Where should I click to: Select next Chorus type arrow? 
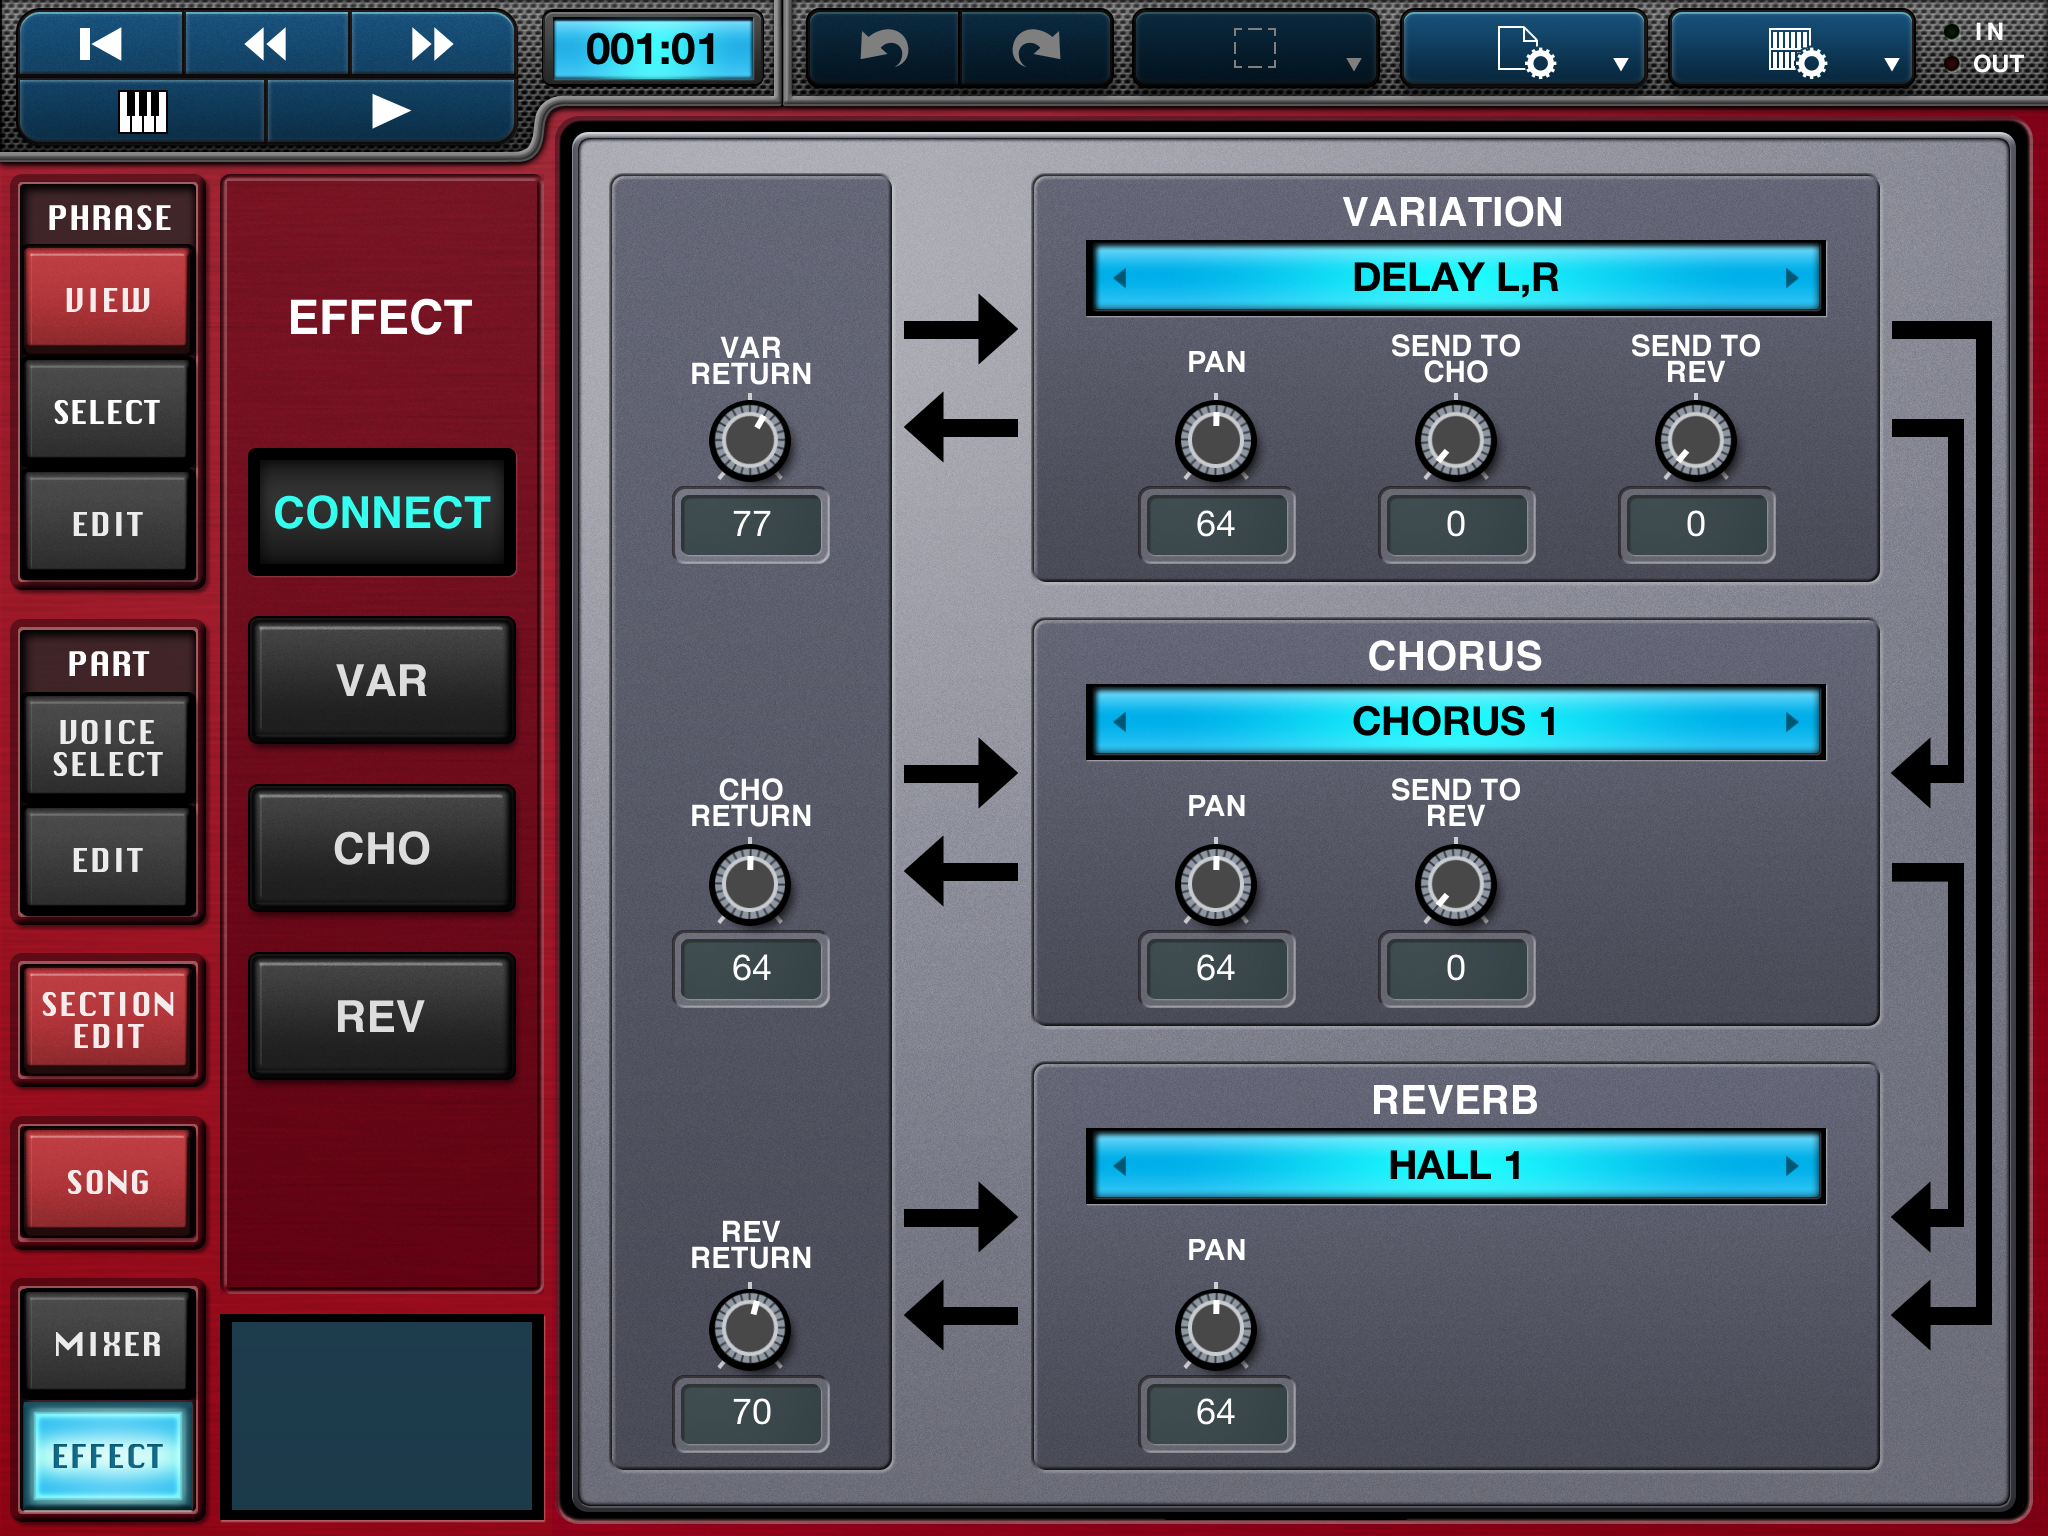[1792, 722]
